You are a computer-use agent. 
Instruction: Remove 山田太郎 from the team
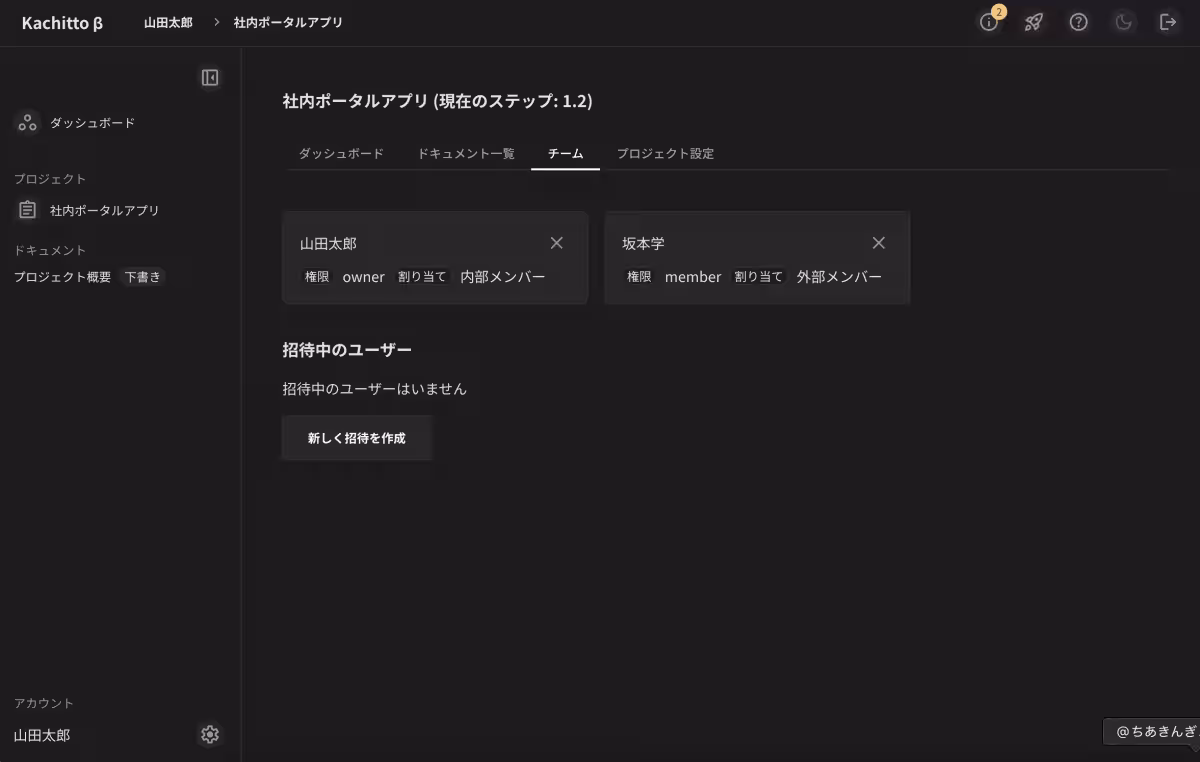point(556,242)
